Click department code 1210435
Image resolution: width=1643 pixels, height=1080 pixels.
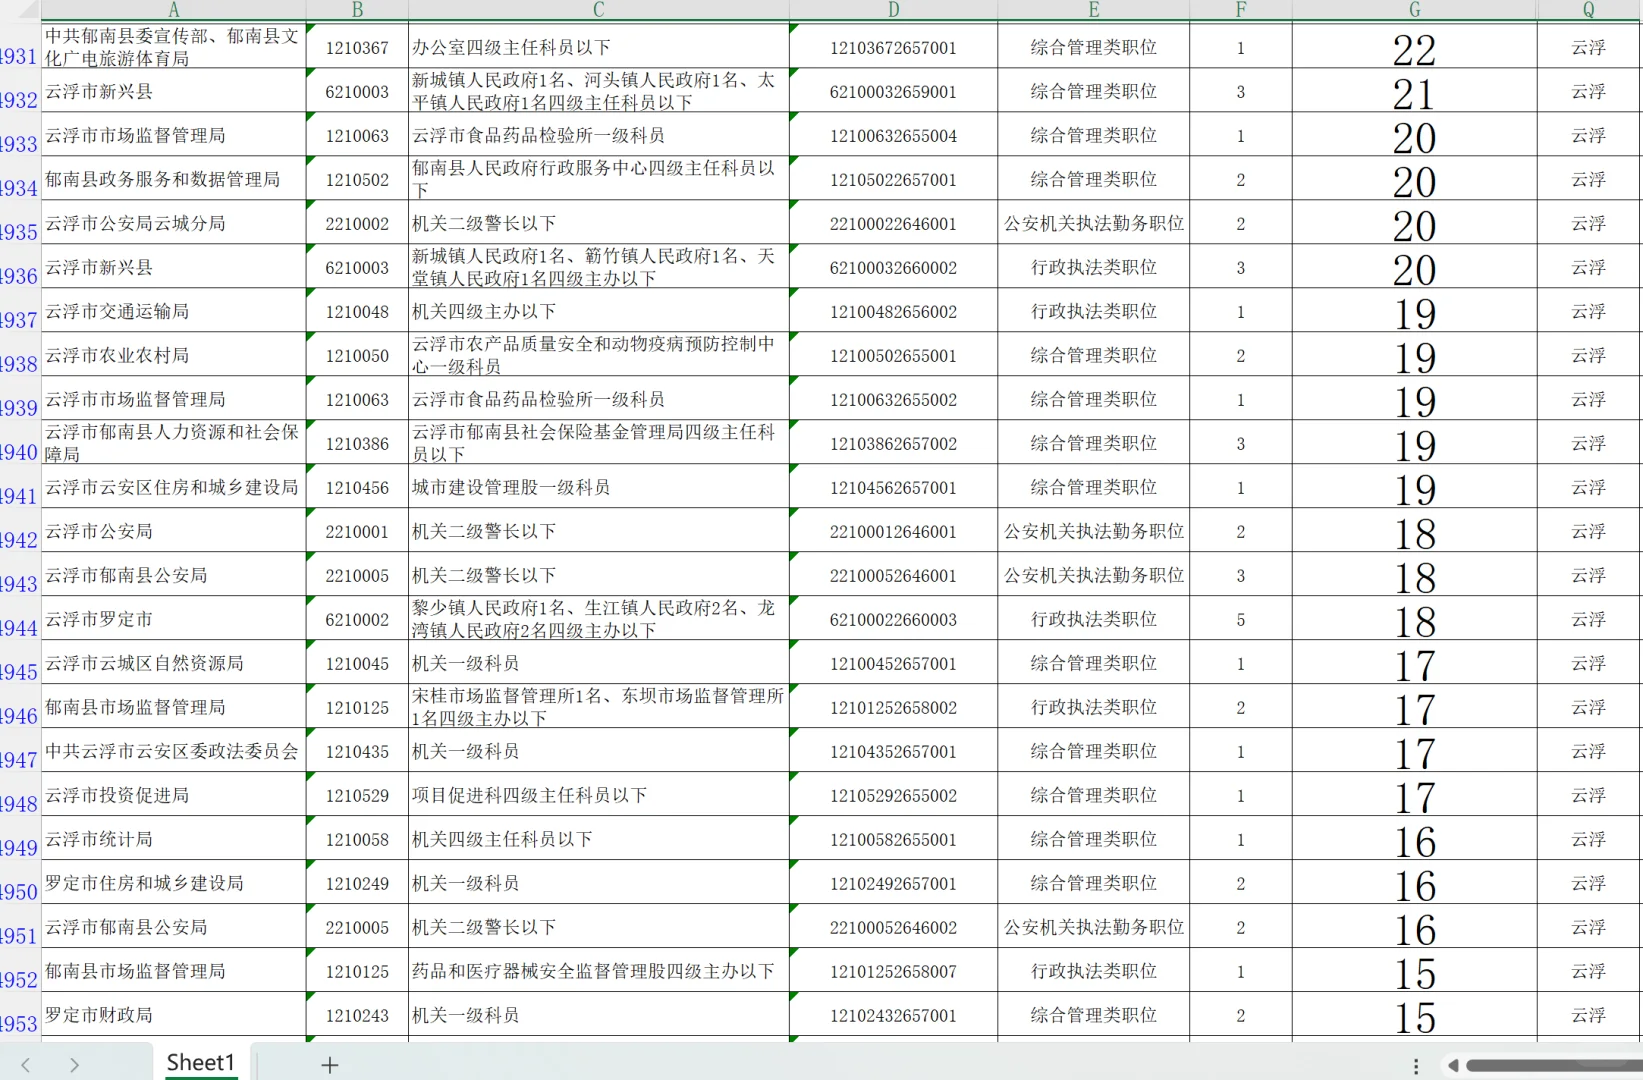[357, 751]
